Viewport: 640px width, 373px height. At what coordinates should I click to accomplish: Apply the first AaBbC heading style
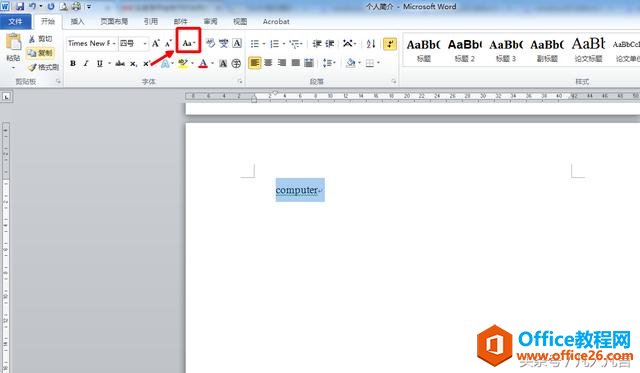click(x=423, y=50)
